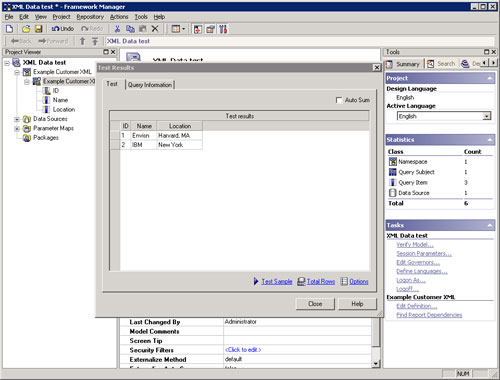The width and height of the screenshot is (500, 380).
Task: Click the Test Sample link
Action: (x=277, y=281)
